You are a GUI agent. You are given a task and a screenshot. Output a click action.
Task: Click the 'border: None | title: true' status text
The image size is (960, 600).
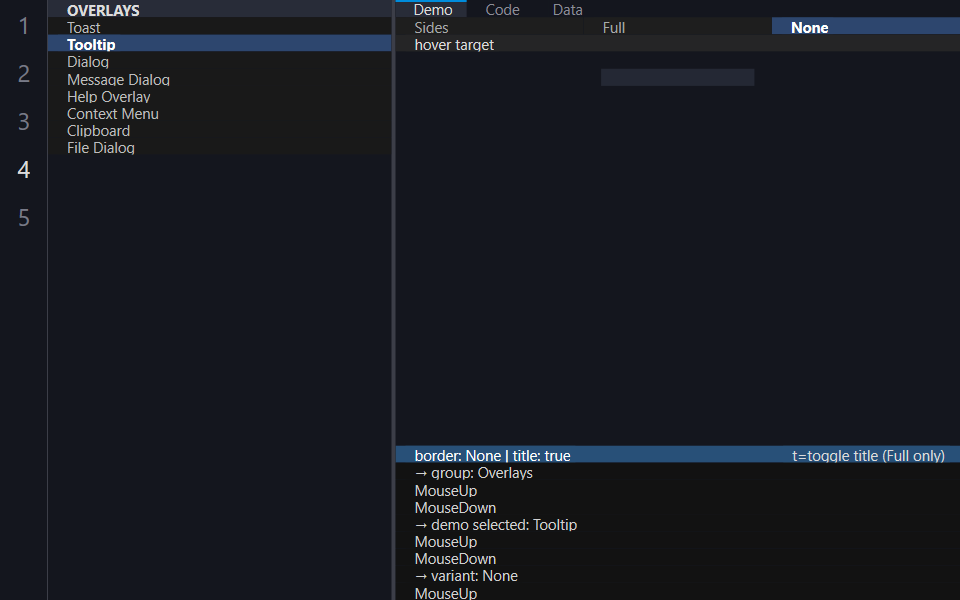[492, 456]
